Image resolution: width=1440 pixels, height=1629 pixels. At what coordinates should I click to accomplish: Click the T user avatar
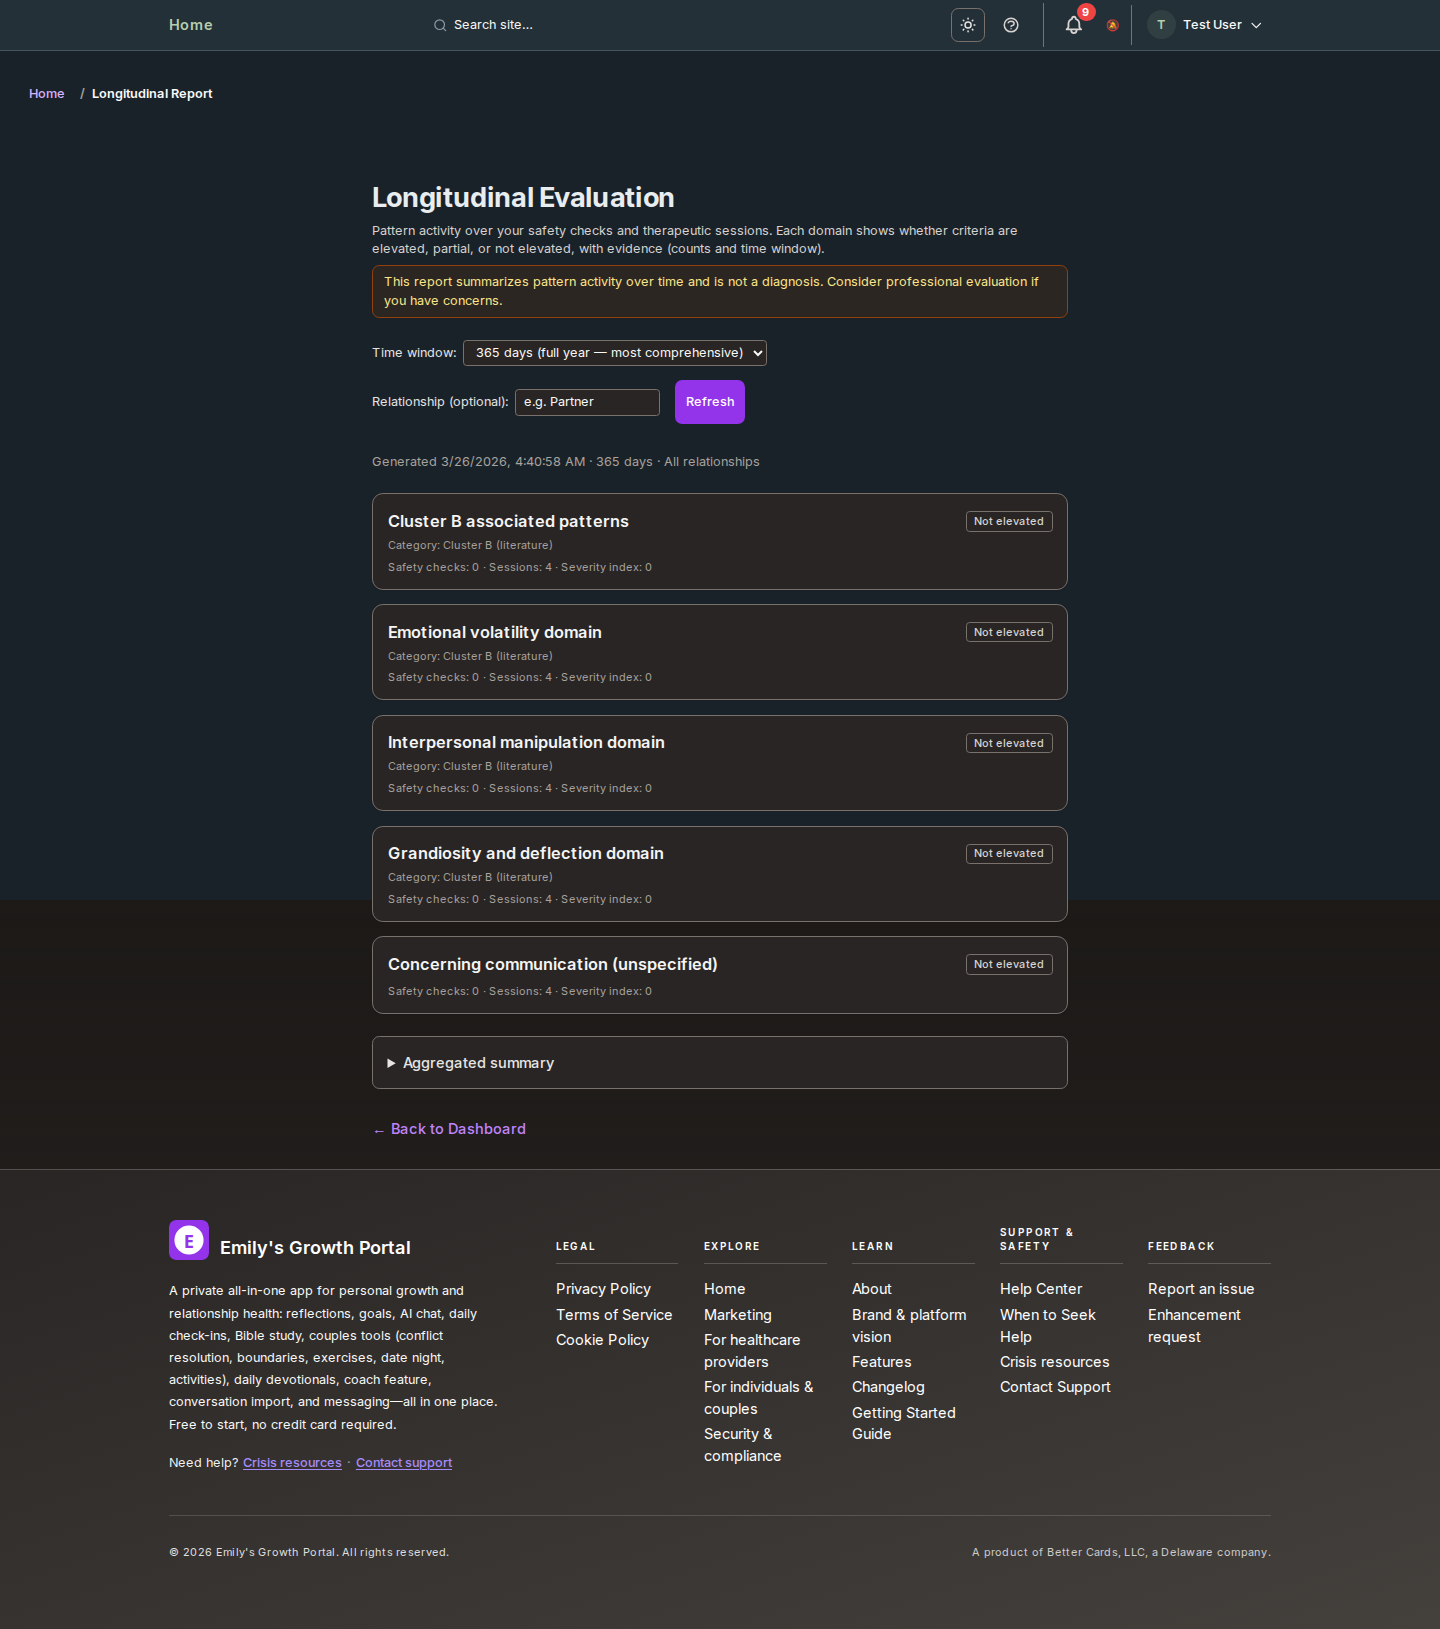click(1161, 25)
